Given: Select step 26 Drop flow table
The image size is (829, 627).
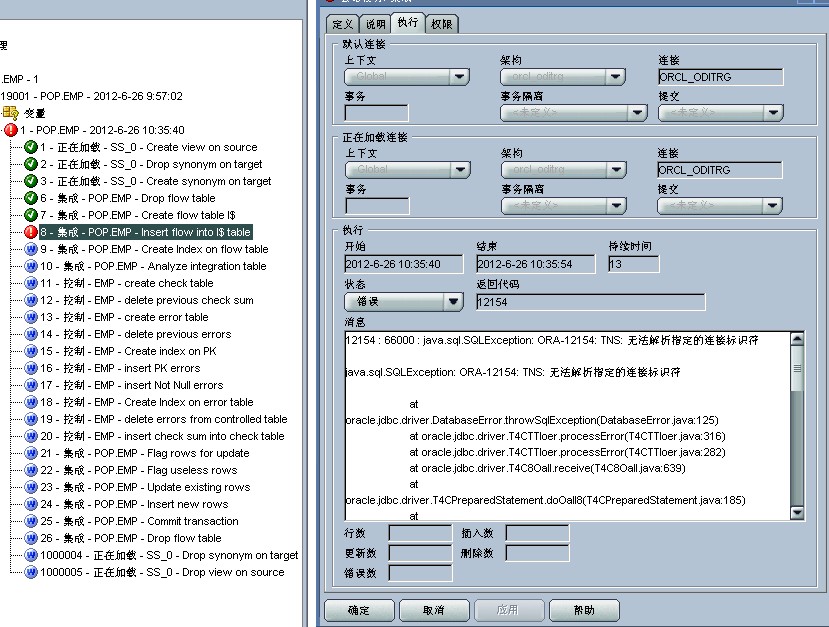Looking at the screenshot, I should click(131, 538).
